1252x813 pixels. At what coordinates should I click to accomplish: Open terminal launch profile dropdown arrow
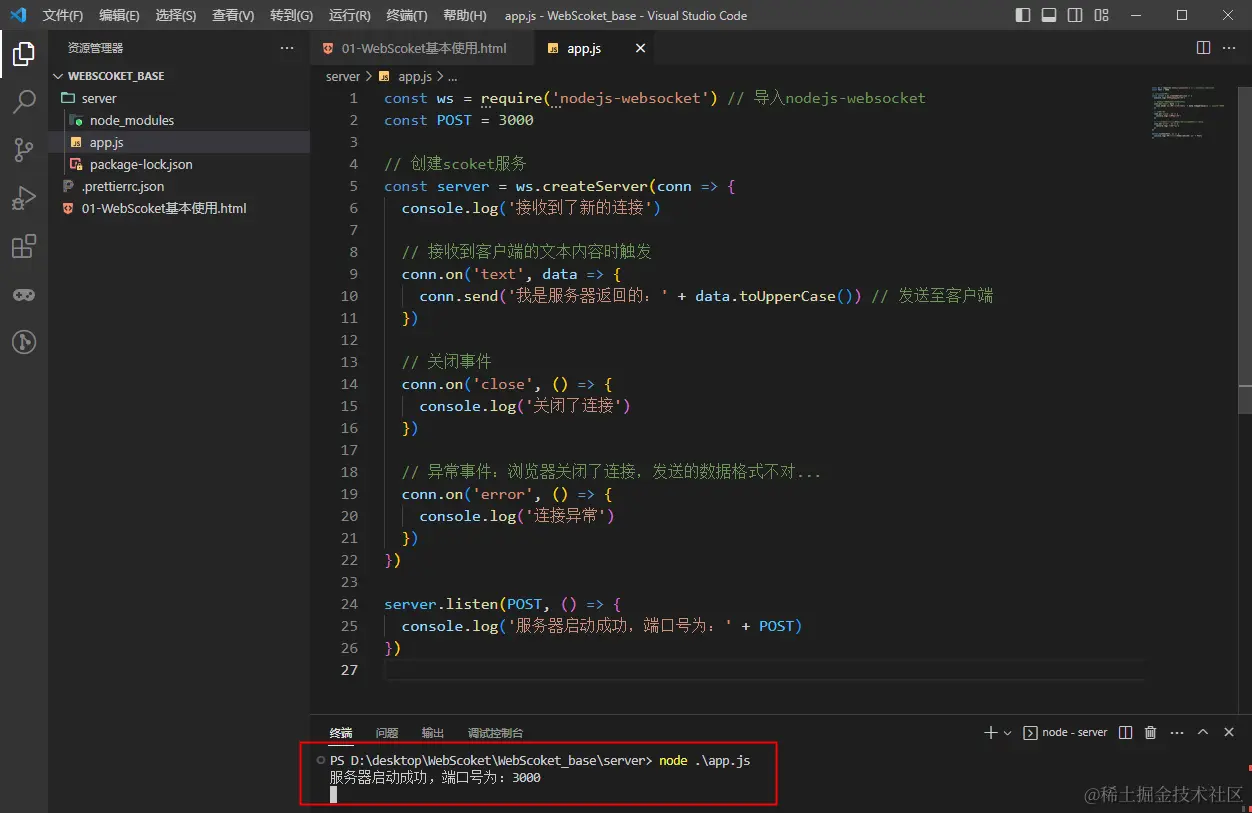pyautogui.click(x=1007, y=733)
